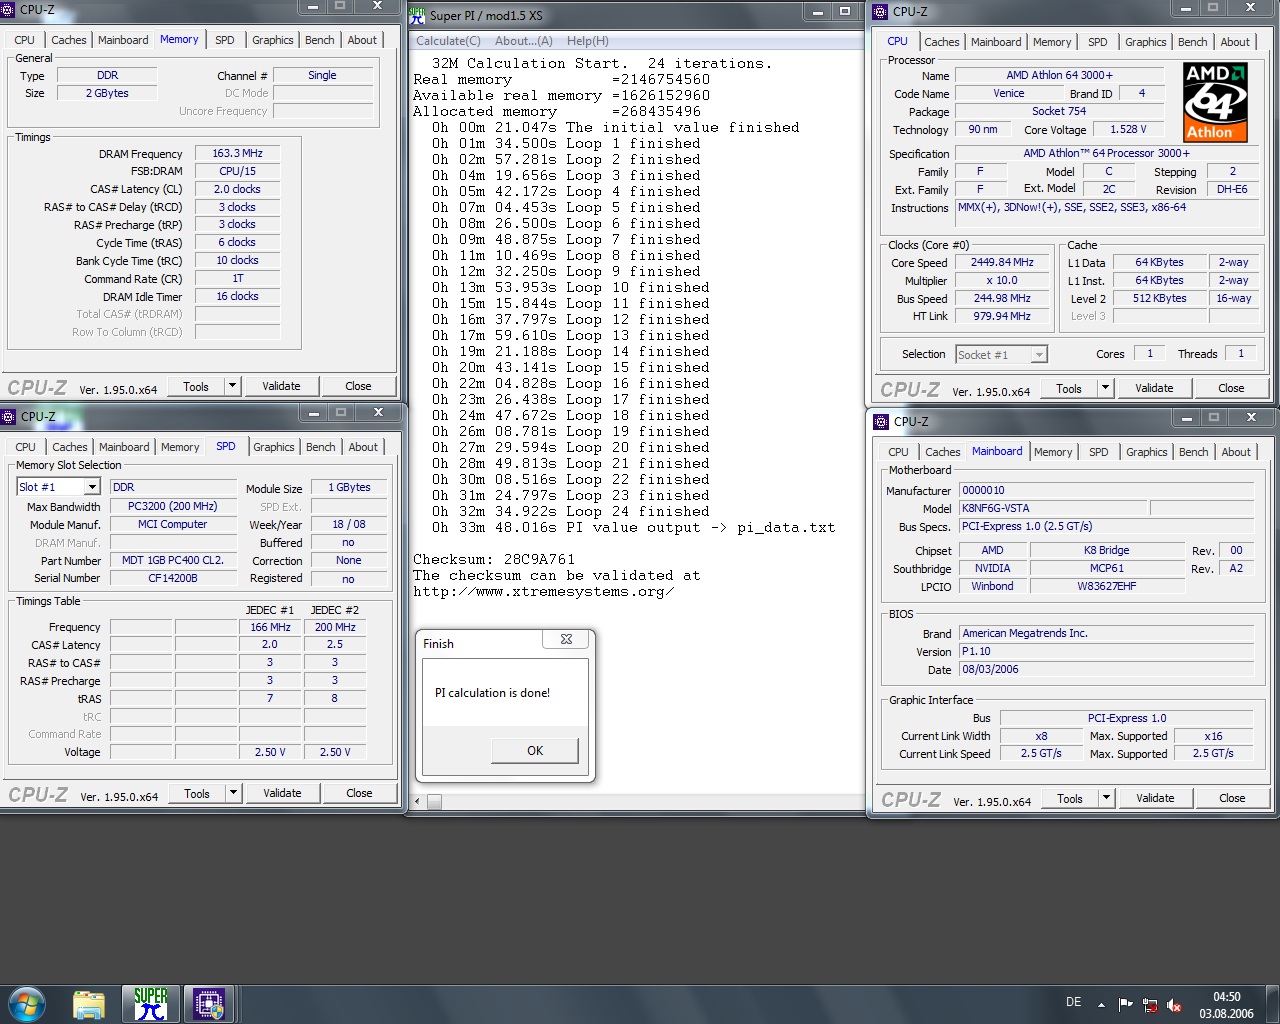Open CPU-Z chip icon on taskbar

(208, 1004)
